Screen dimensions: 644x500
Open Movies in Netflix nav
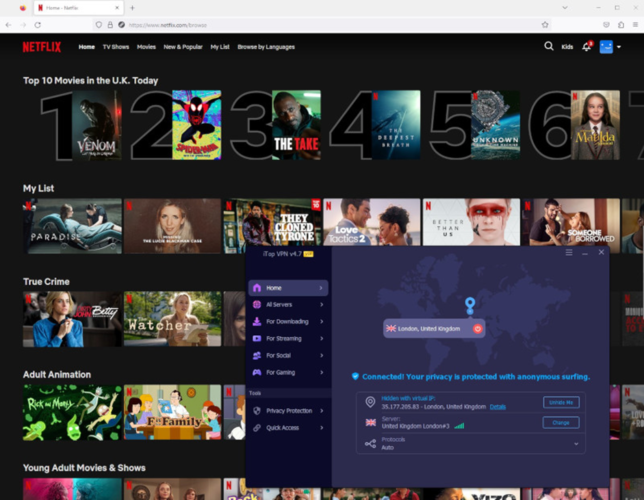coord(146,47)
